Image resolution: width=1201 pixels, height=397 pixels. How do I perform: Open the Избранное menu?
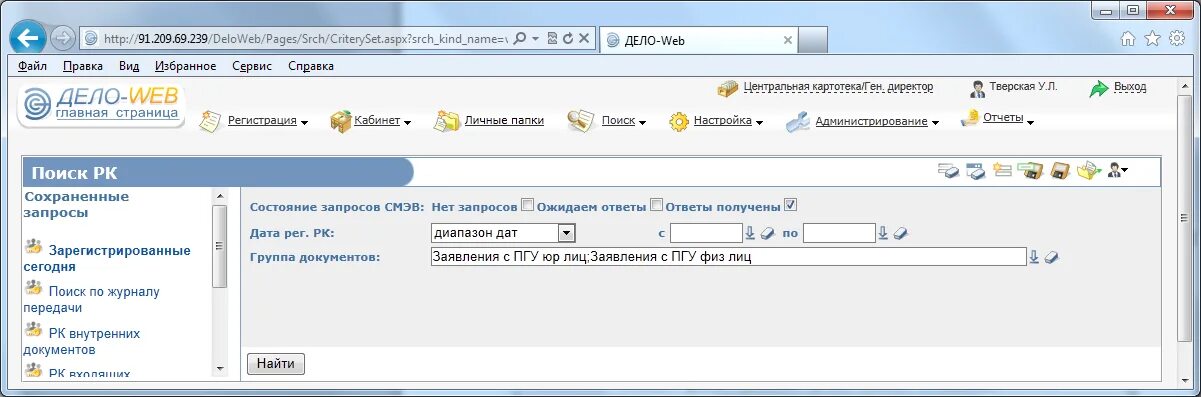click(186, 66)
